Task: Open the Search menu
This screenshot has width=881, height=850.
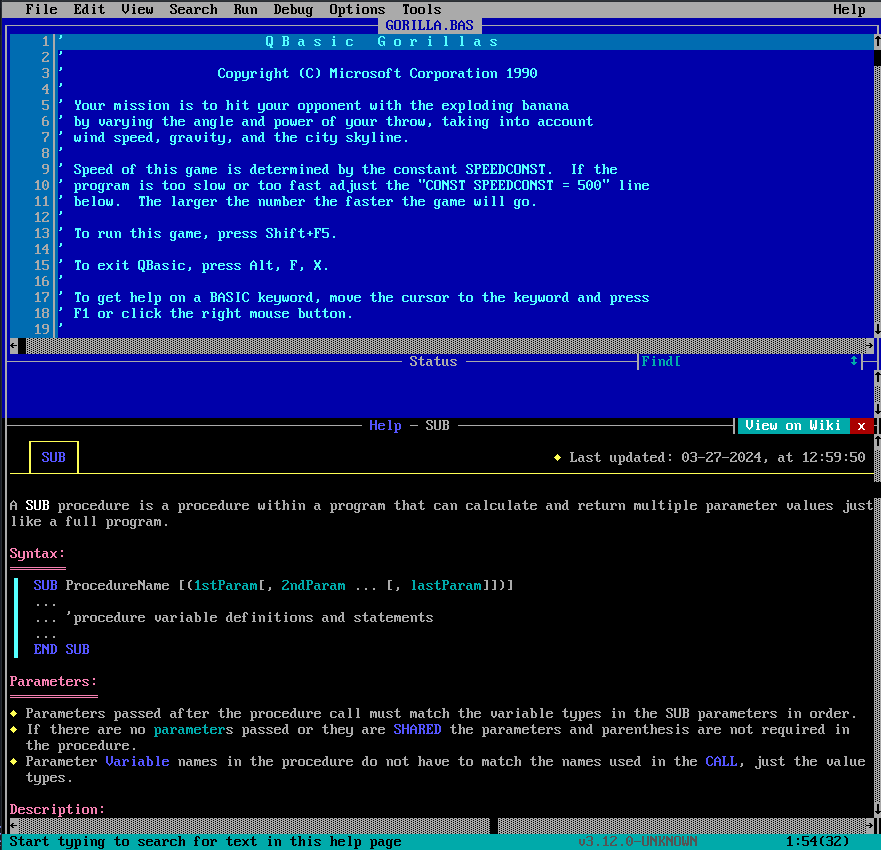Action: [x=193, y=9]
